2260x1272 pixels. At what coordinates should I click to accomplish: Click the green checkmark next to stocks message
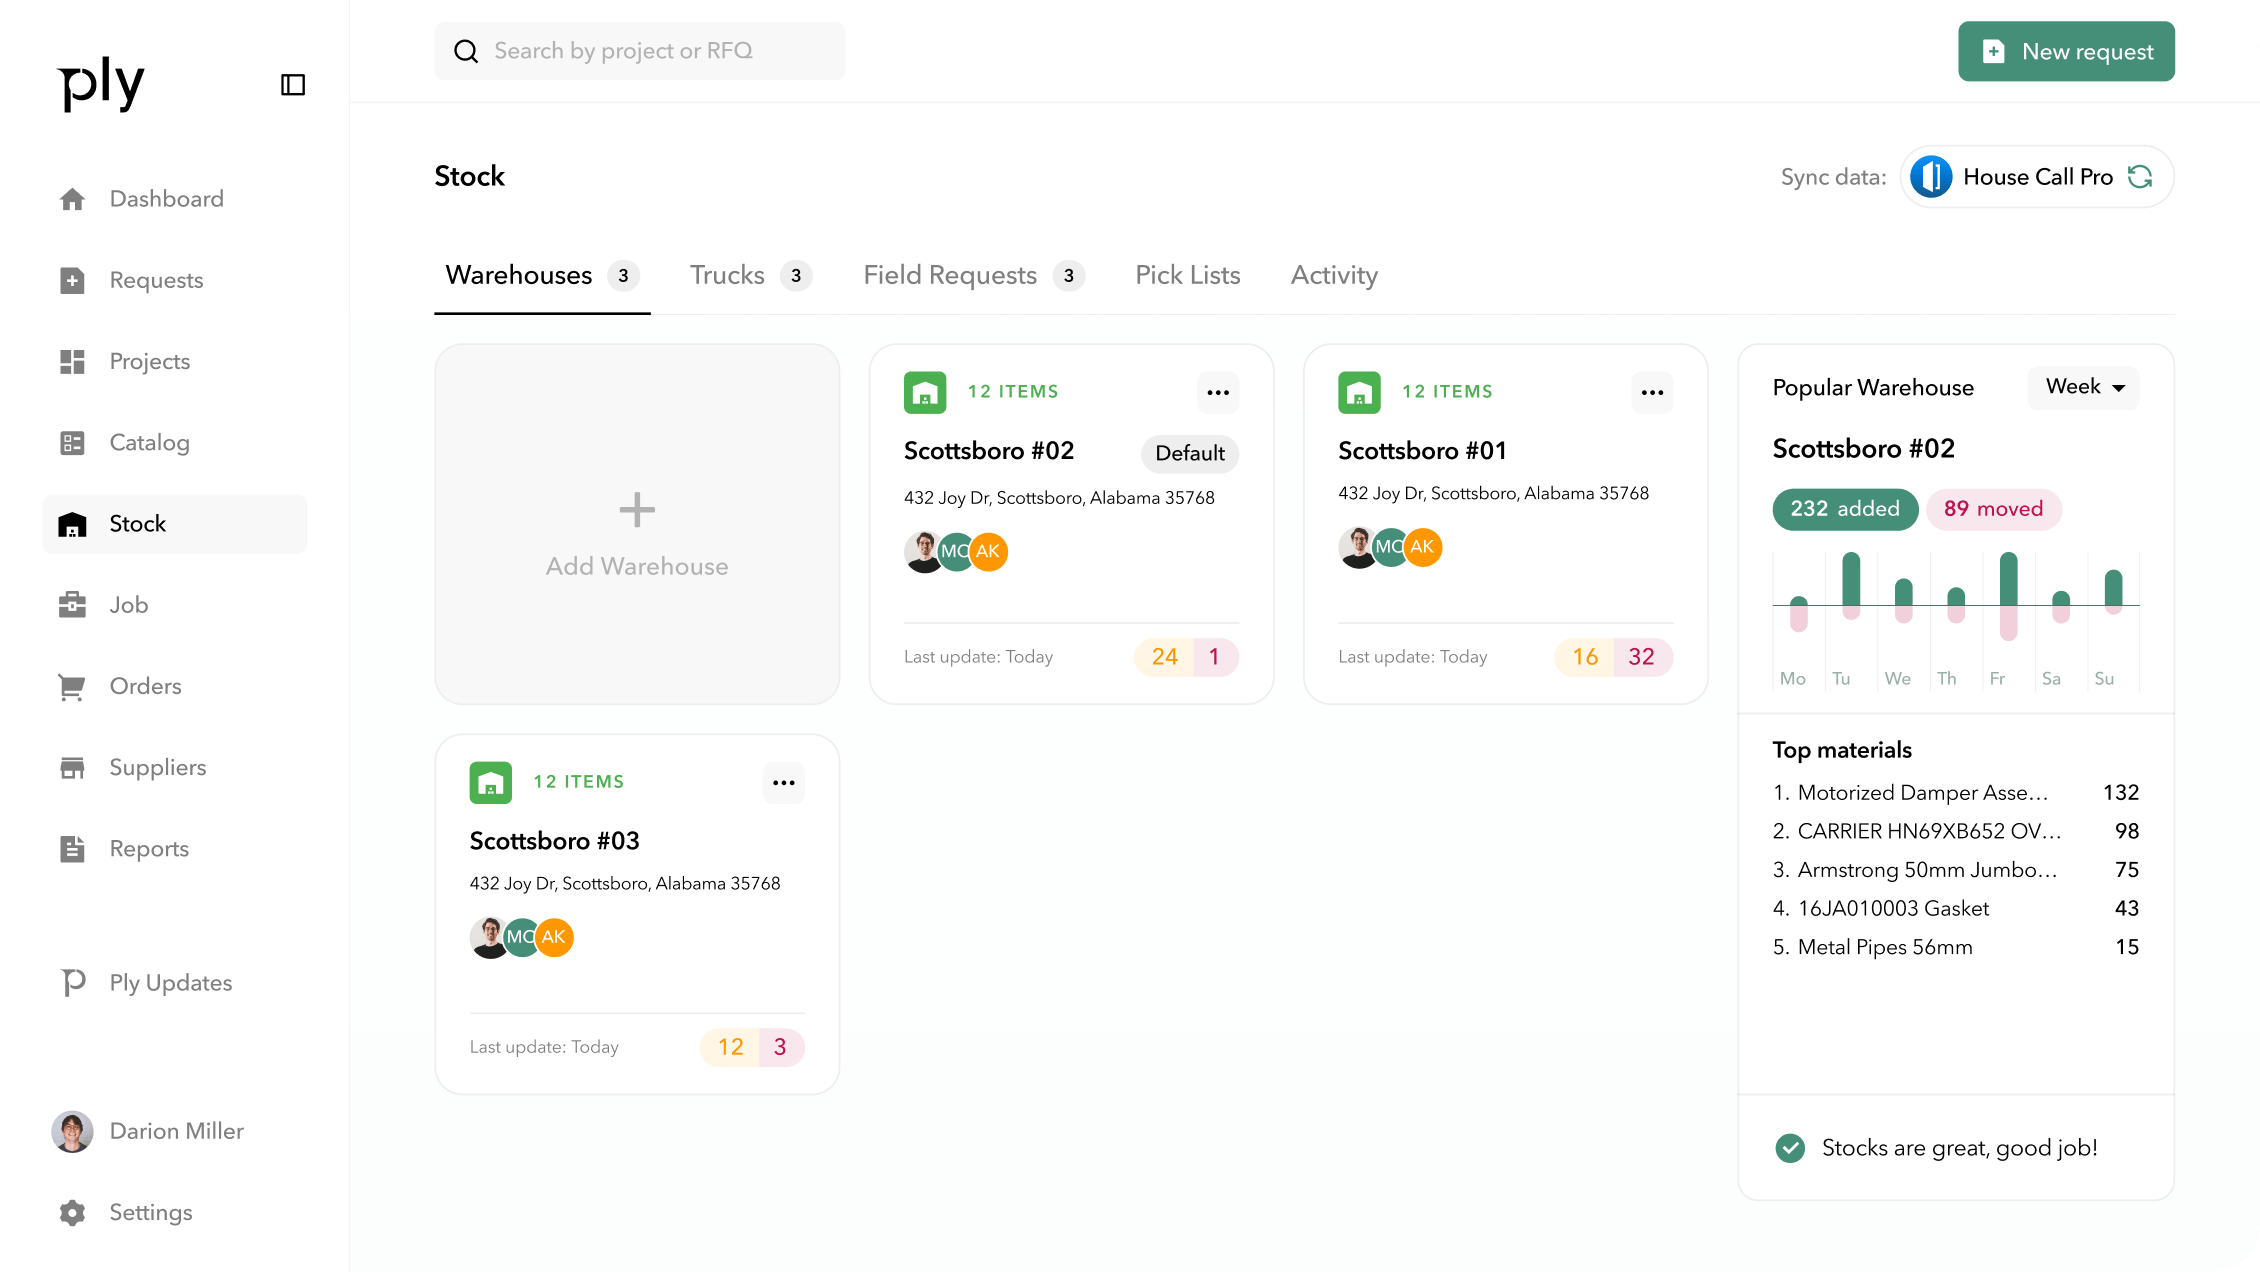(x=1790, y=1148)
